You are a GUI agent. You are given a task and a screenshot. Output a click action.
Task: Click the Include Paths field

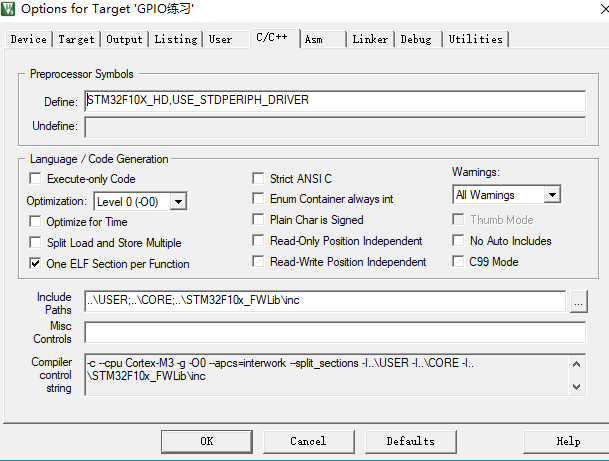pos(325,301)
